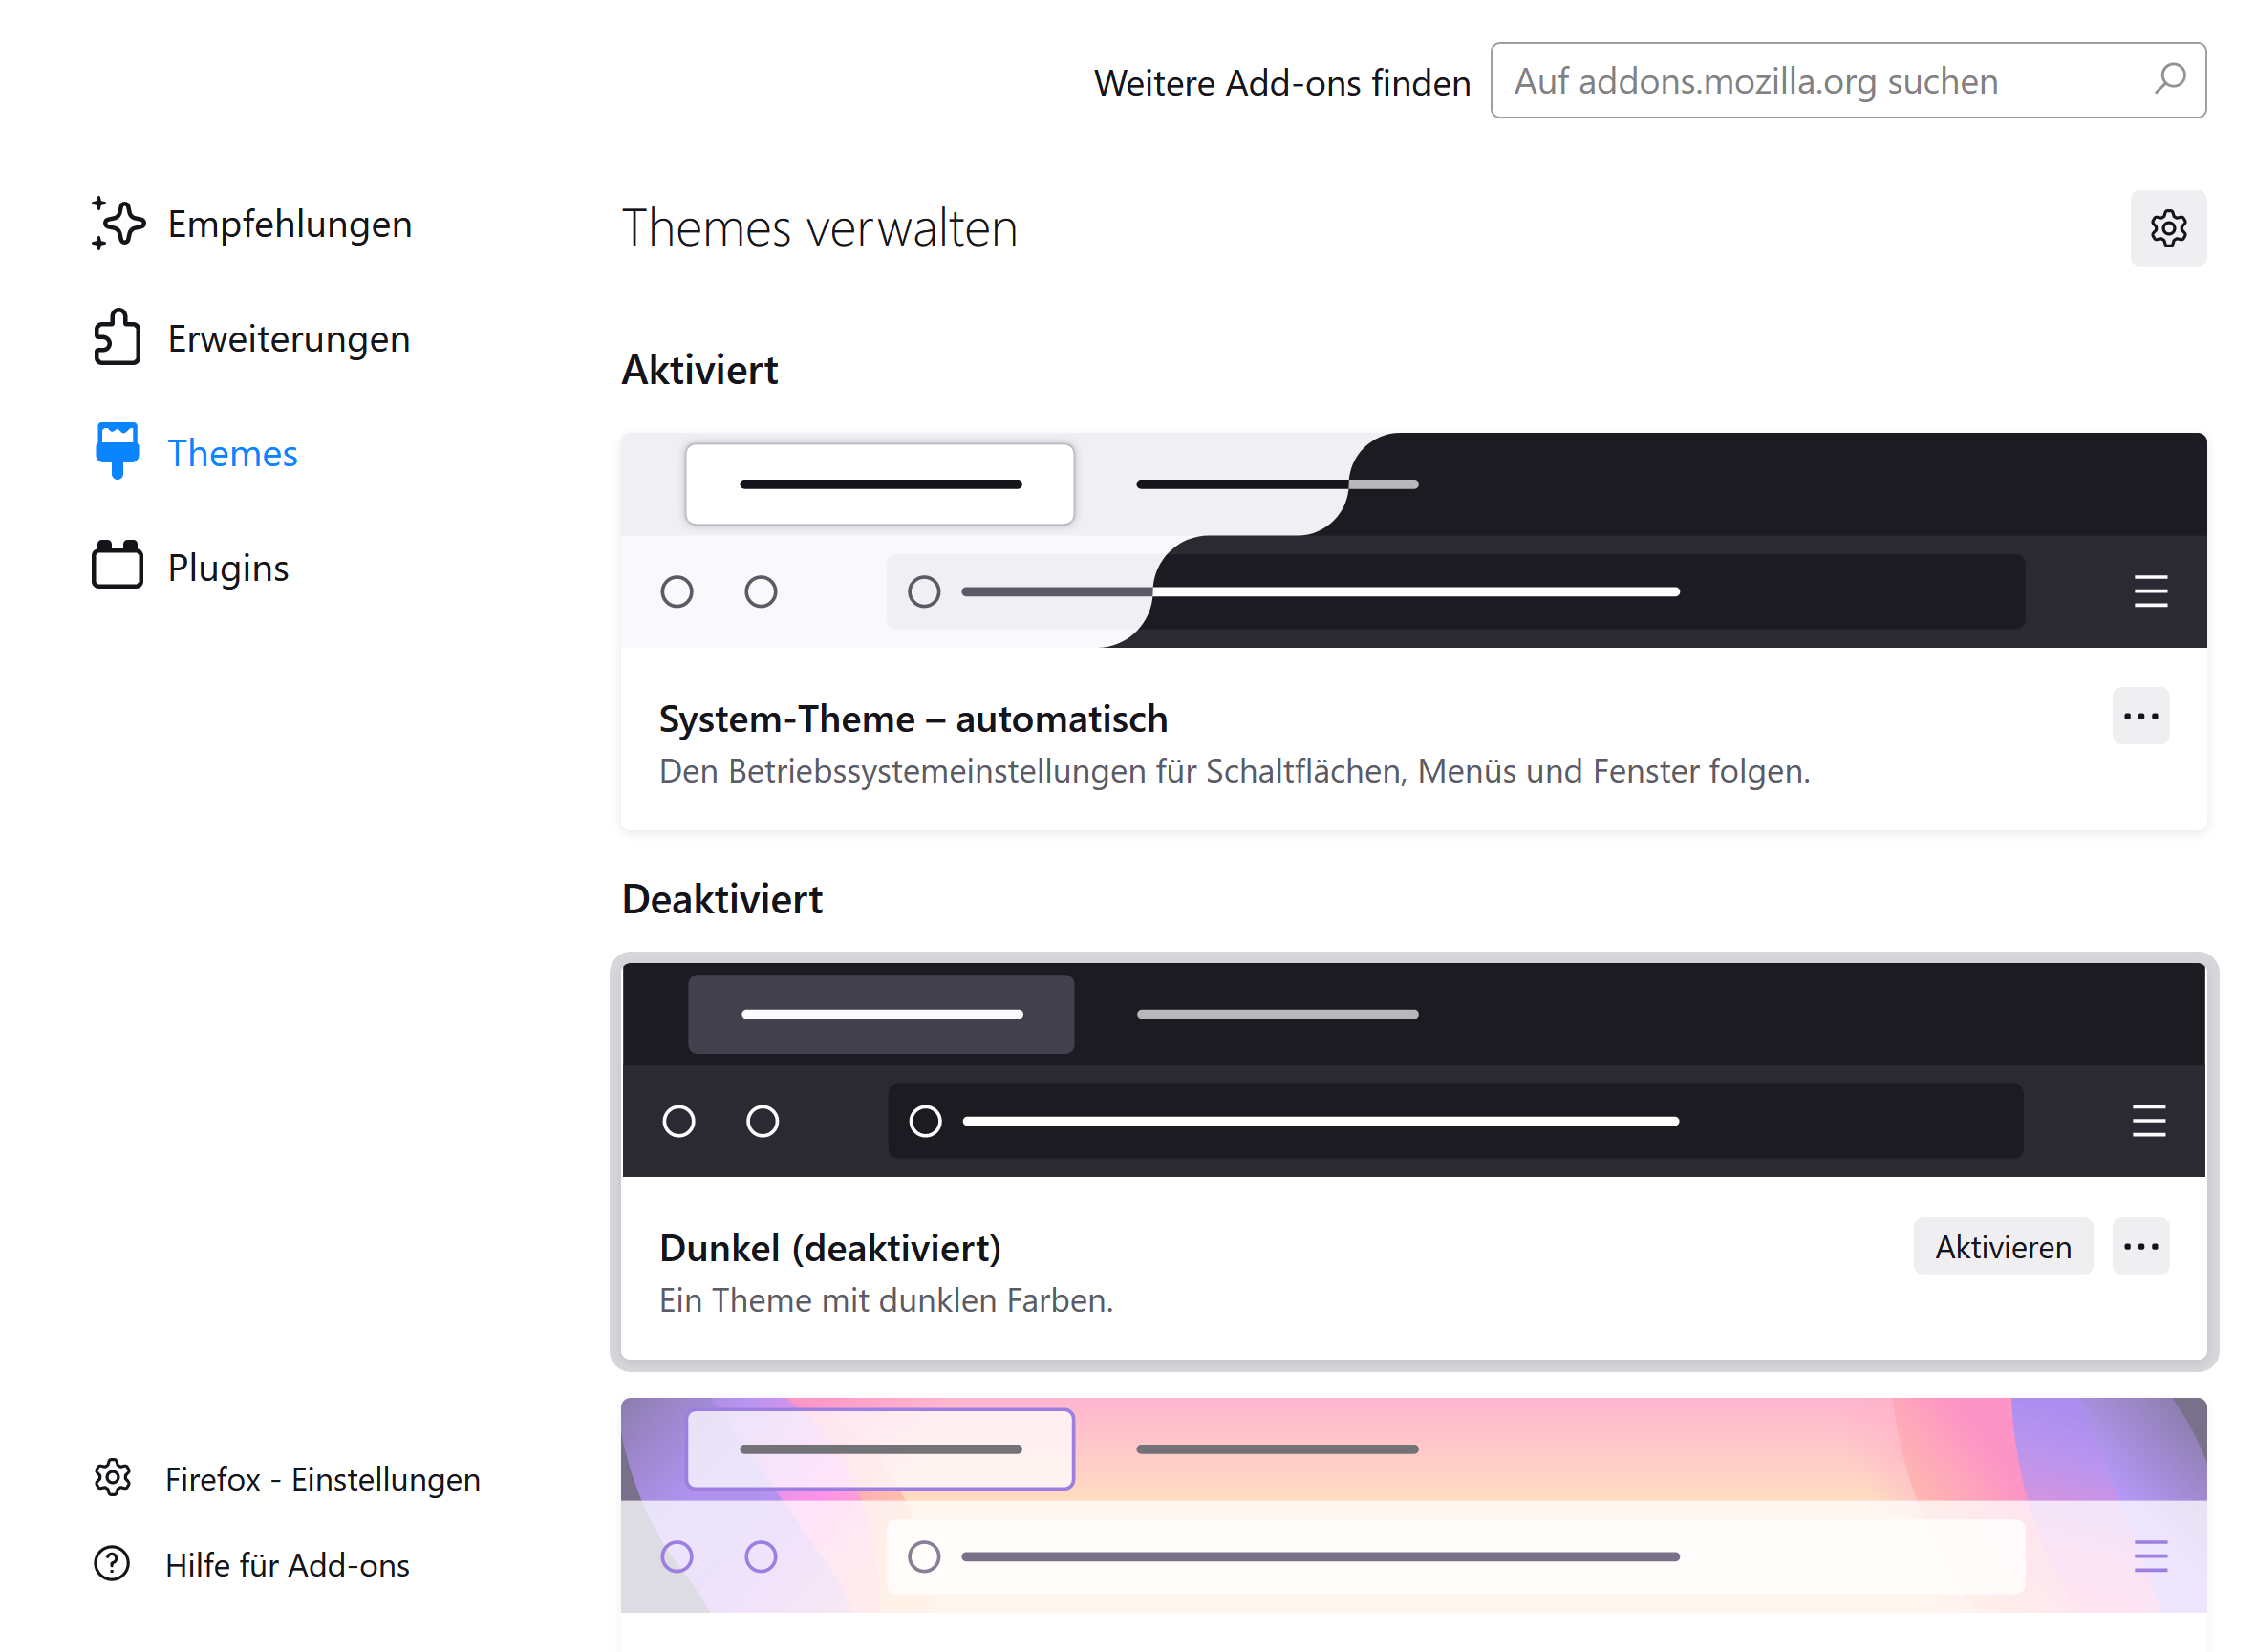Switch to Plugins category
Image resolution: width=2256 pixels, height=1652 pixels.
click(x=228, y=568)
